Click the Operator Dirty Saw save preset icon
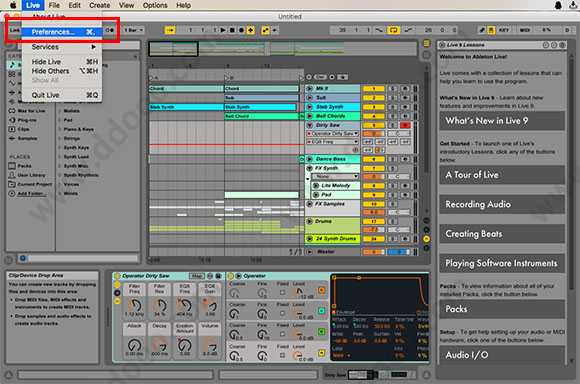The image size is (580, 384). (218, 276)
